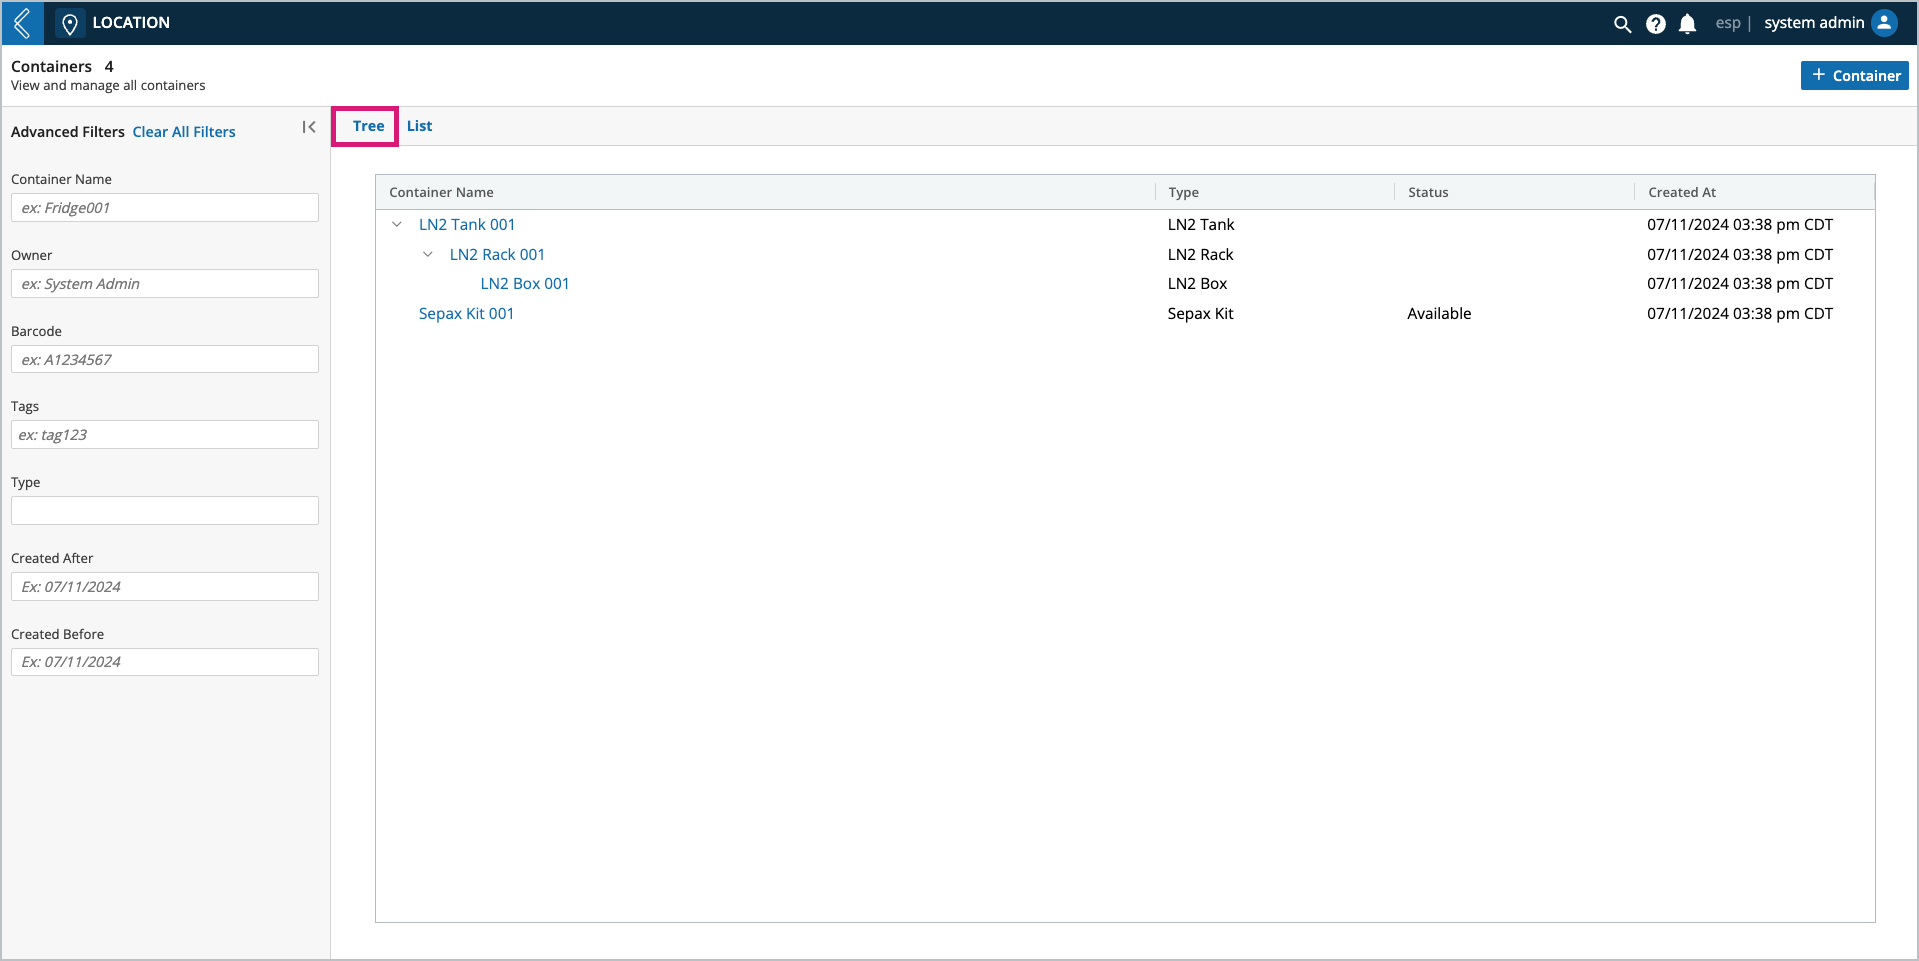Click the Status column header
The image size is (1919, 961).
click(1428, 192)
